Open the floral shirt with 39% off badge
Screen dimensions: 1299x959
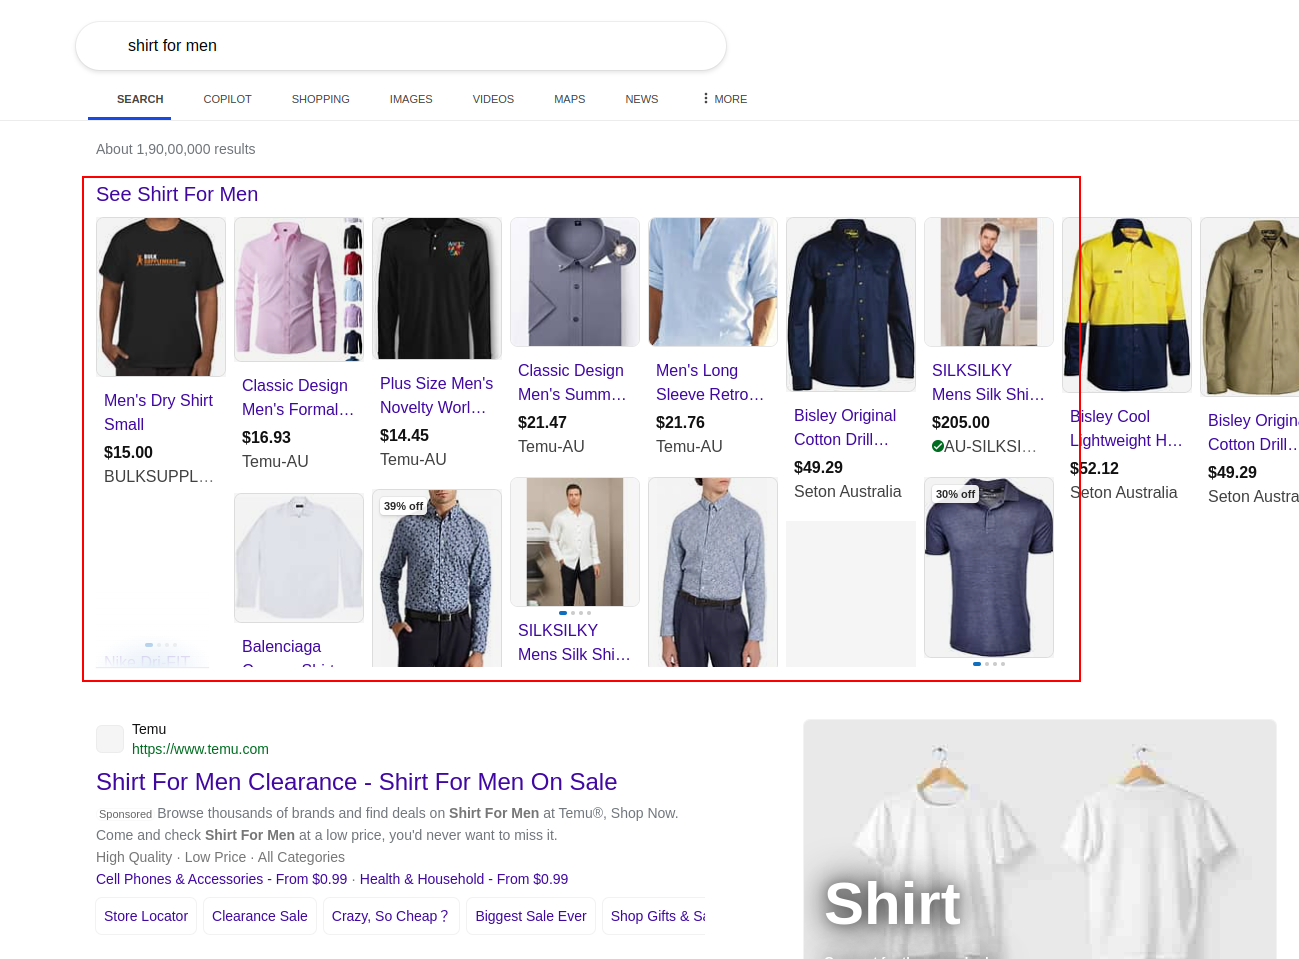[x=437, y=578]
